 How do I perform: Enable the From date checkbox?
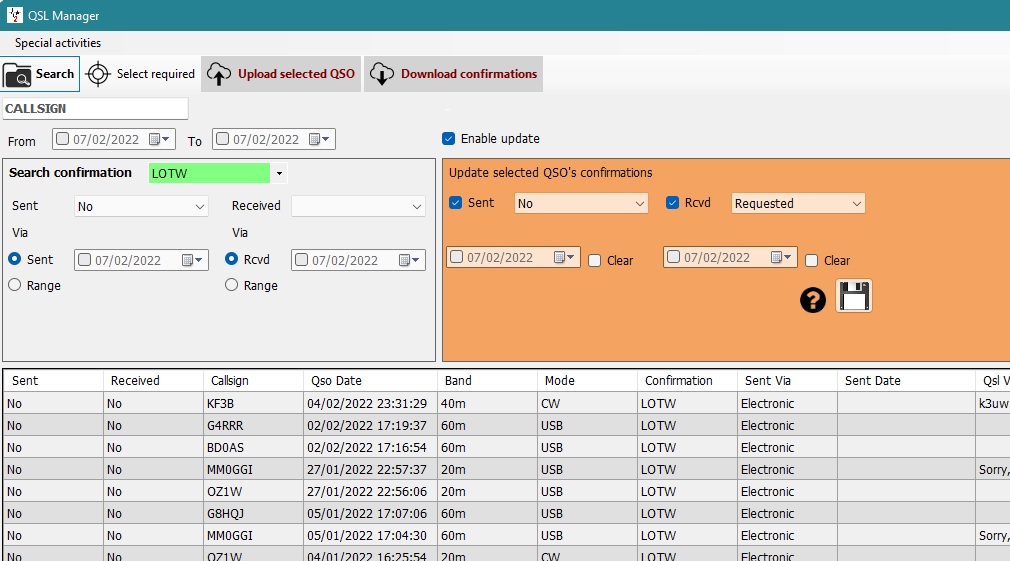[62, 138]
